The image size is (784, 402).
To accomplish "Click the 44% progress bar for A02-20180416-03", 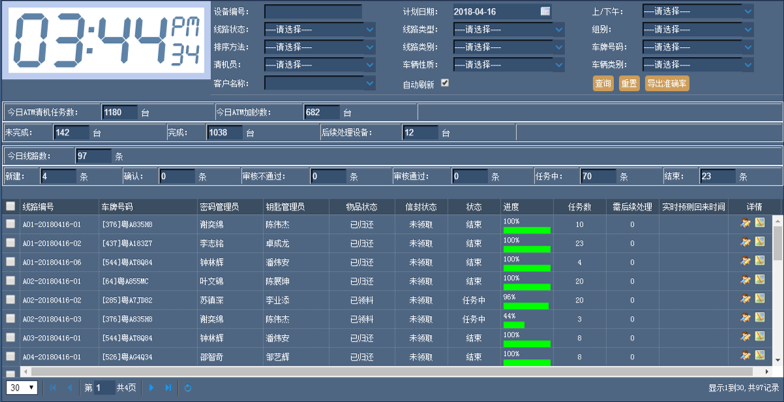I will (x=513, y=324).
